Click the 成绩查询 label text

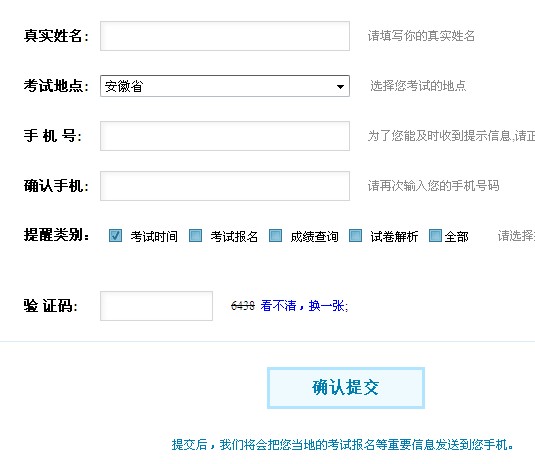[314, 236]
